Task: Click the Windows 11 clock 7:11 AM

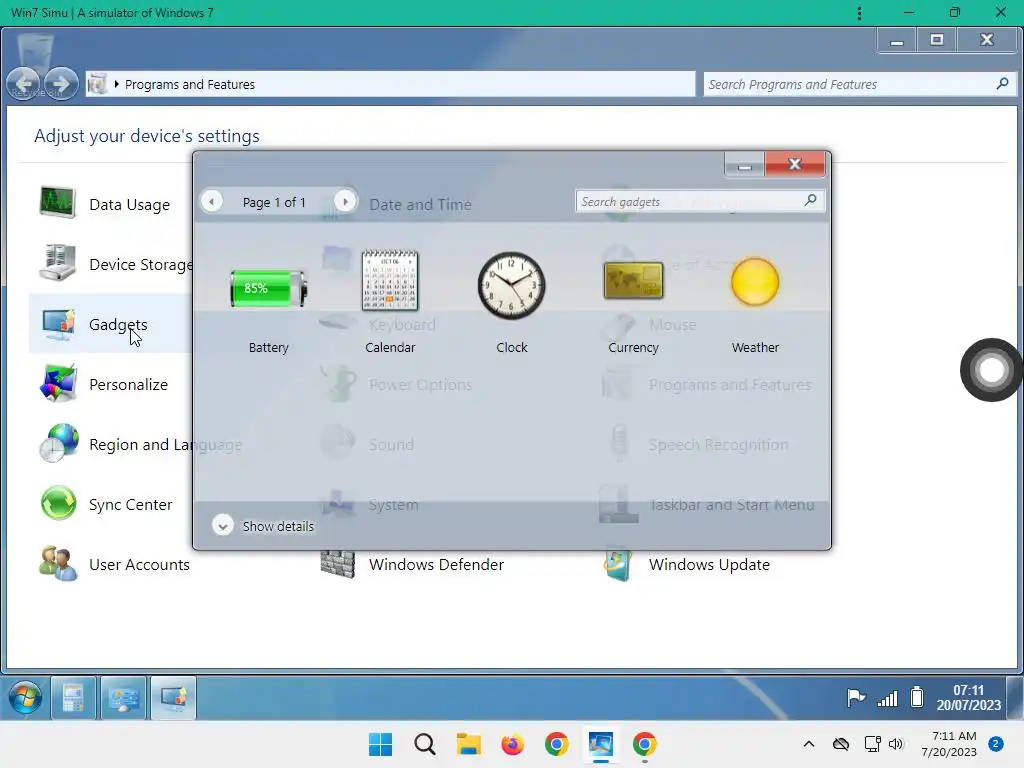Action: [x=954, y=736]
